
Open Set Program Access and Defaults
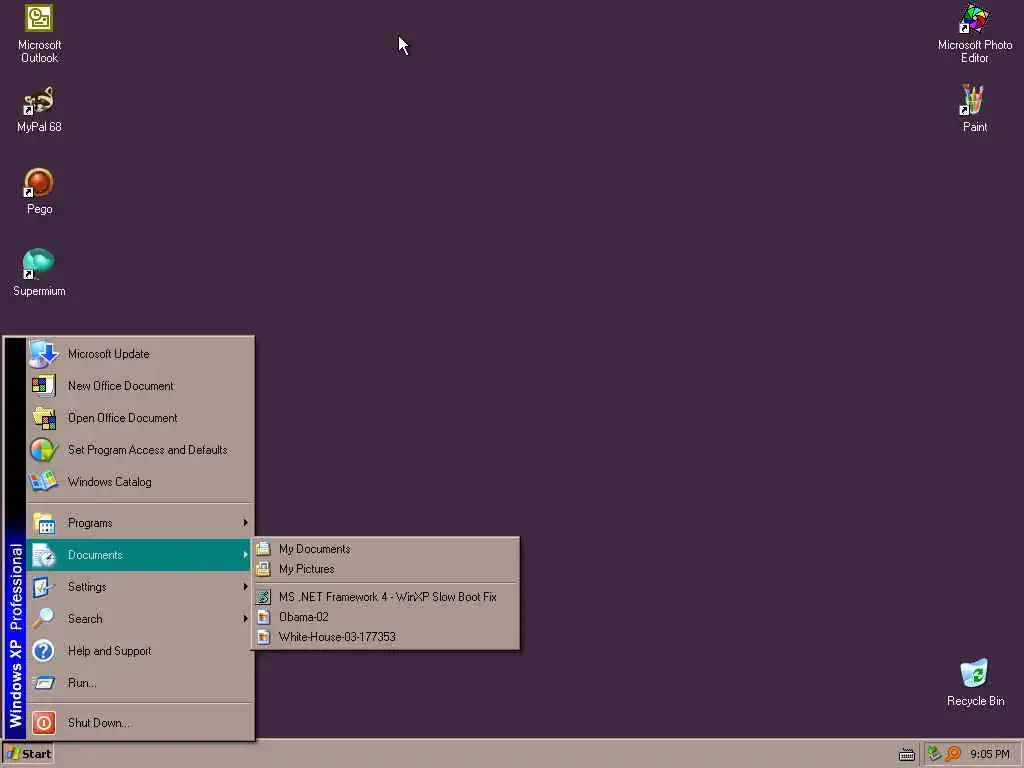tap(140, 450)
